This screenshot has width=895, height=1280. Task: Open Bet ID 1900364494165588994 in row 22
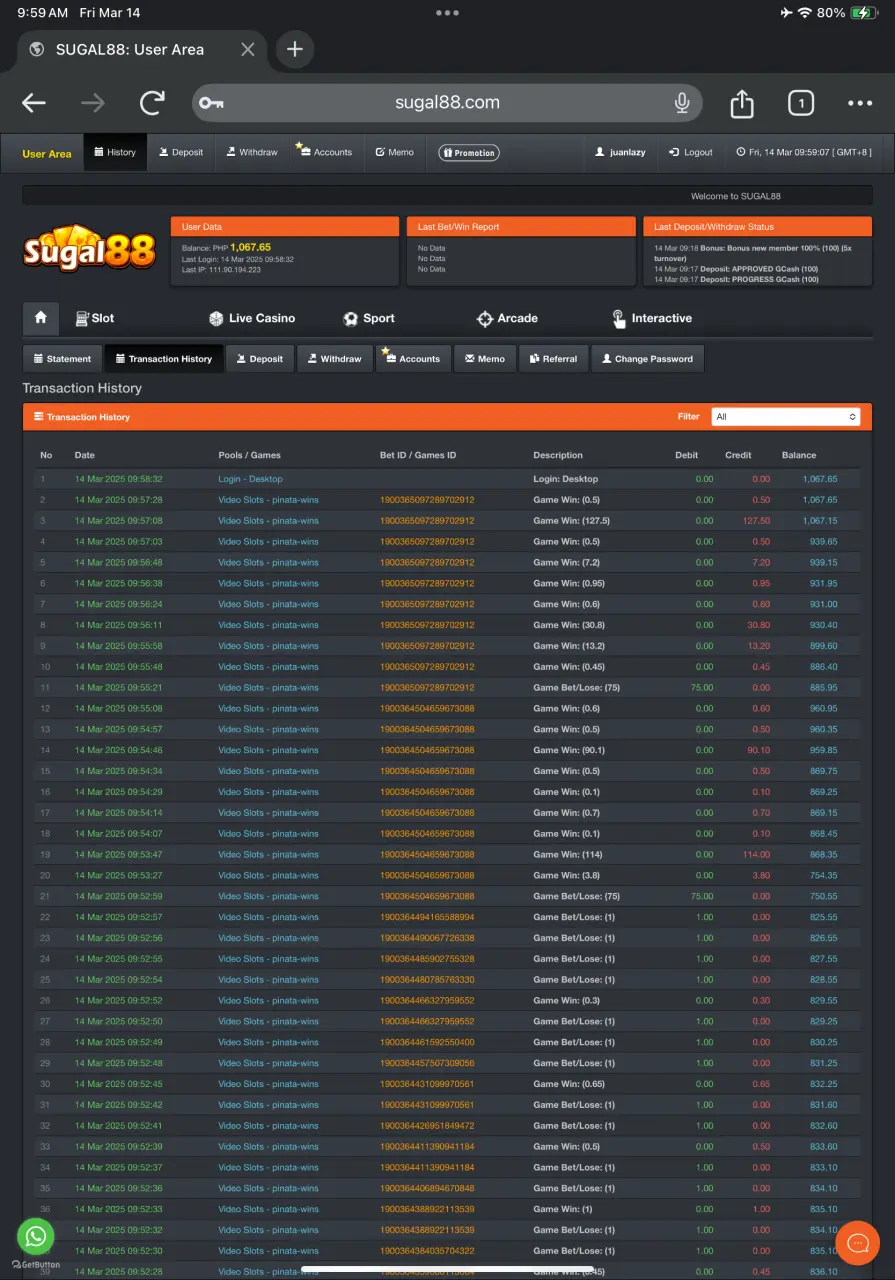click(x=427, y=917)
